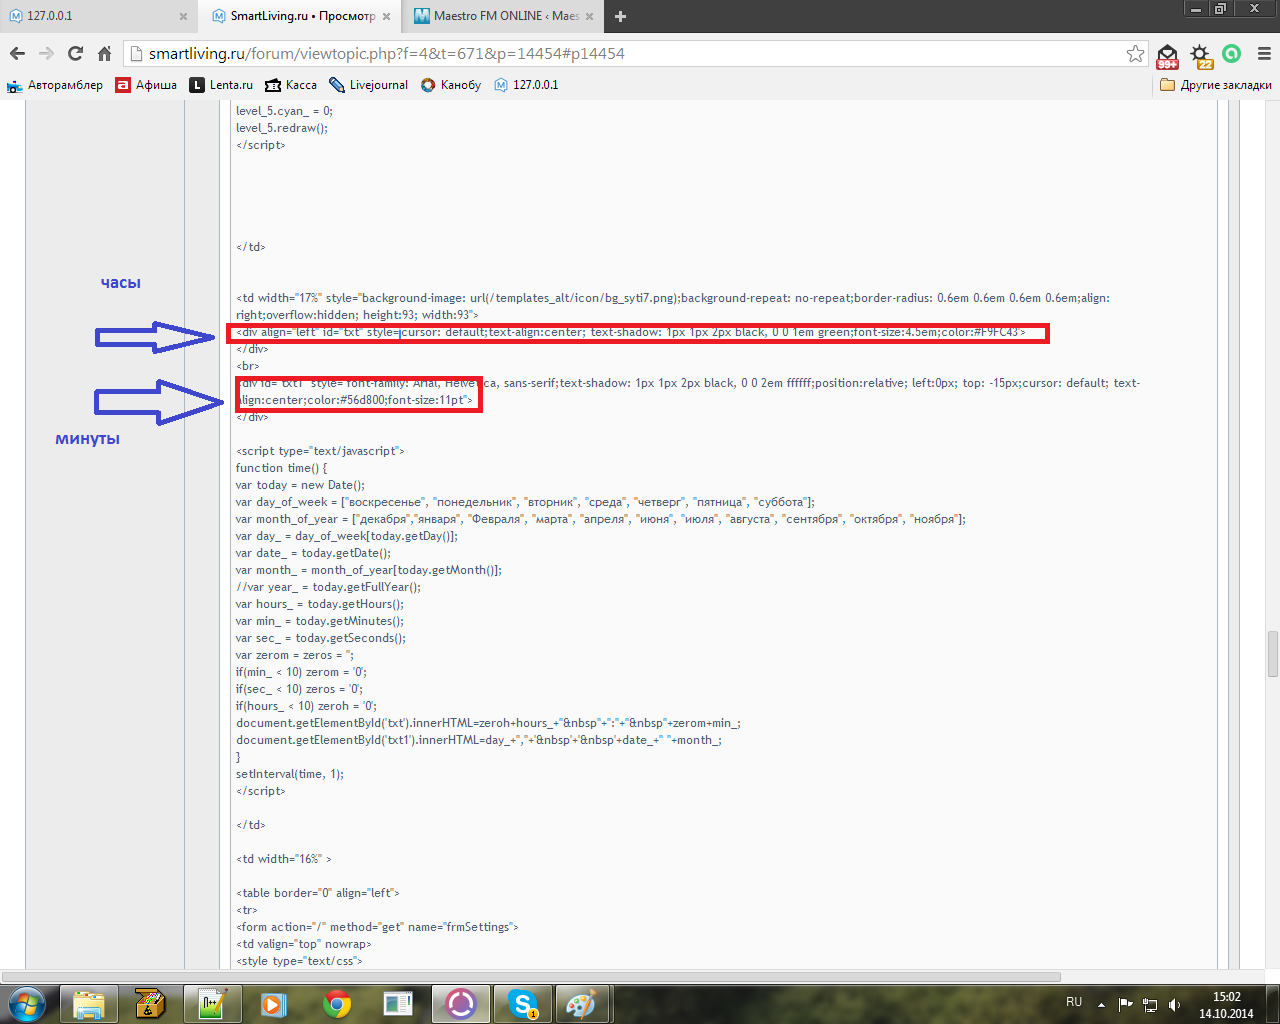Viewport: 1280px width, 1024px height.
Task: Switch to the 127.0.0.1 tab
Action: (x=97, y=16)
